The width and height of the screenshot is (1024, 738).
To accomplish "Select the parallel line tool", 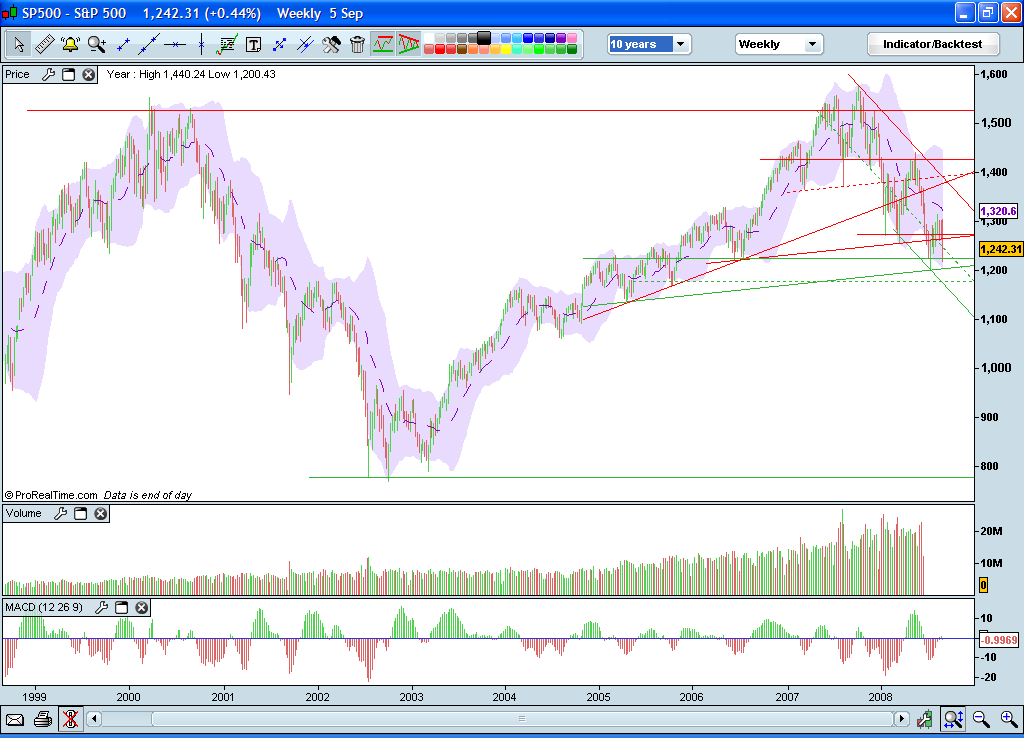I will point(305,44).
